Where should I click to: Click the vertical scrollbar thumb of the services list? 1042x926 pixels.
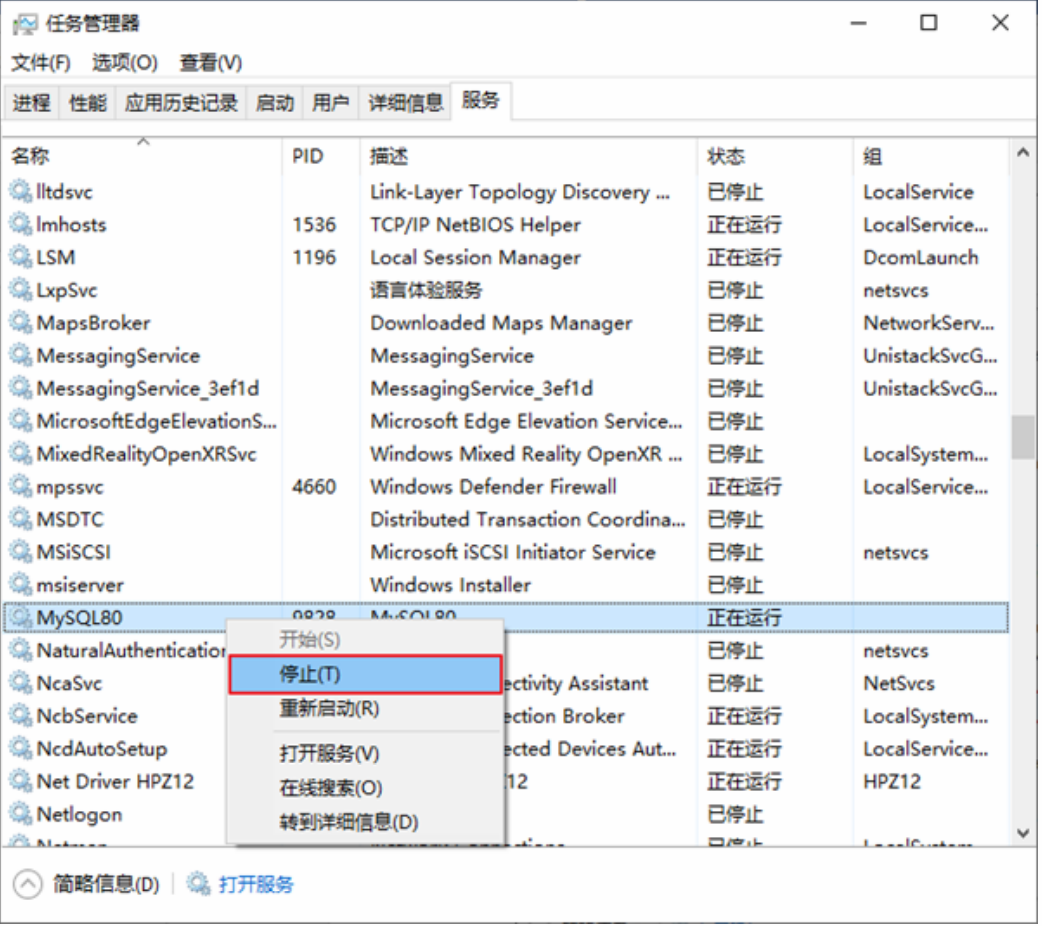pyautogui.click(x=1022, y=437)
